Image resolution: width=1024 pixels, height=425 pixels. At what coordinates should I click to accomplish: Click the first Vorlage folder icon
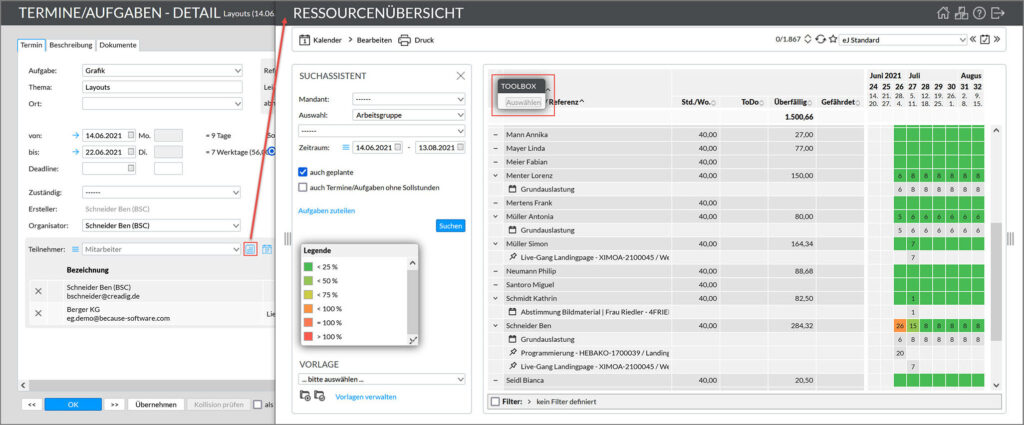pos(305,396)
